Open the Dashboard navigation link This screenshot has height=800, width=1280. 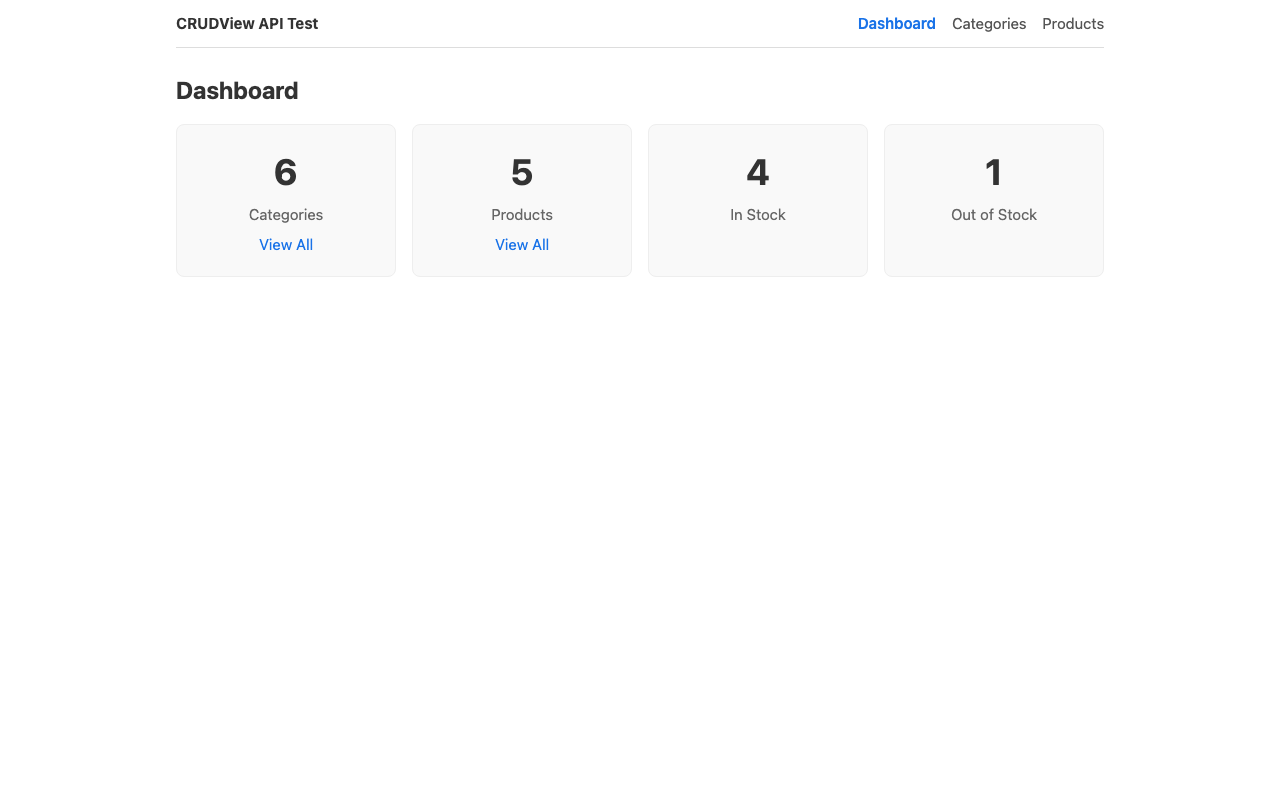(896, 24)
